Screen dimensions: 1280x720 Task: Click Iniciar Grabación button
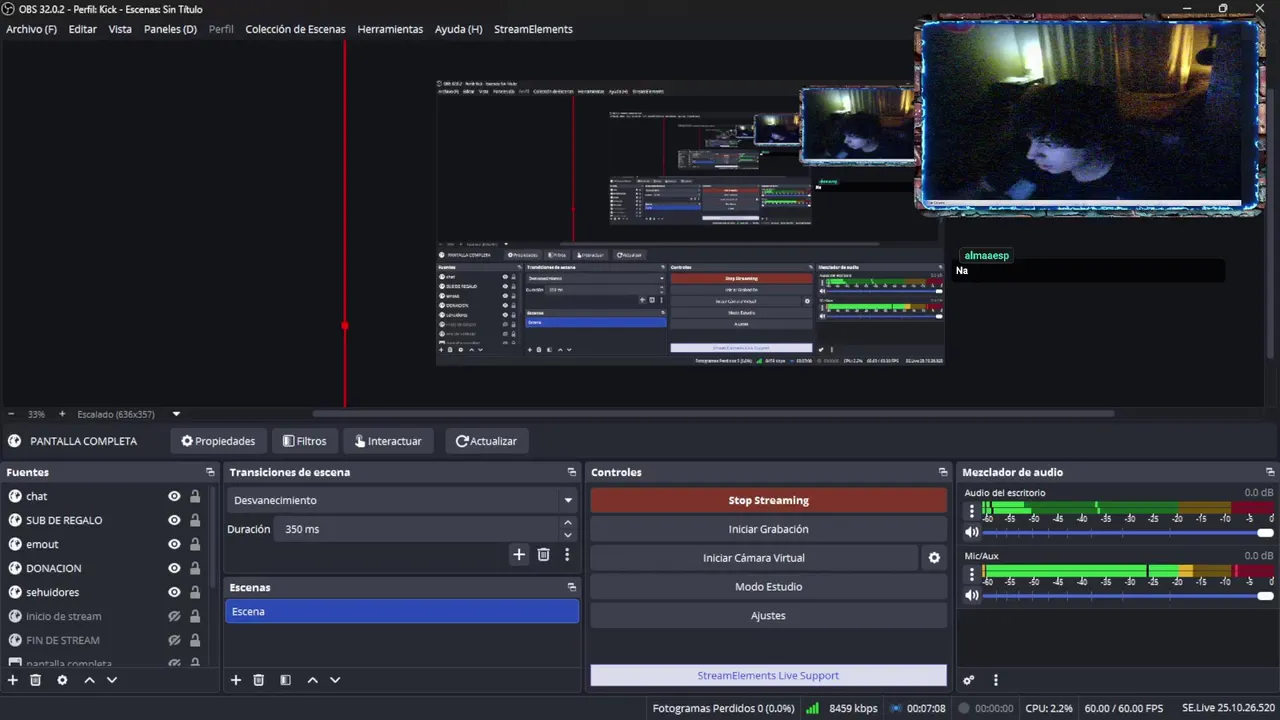(768, 529)
